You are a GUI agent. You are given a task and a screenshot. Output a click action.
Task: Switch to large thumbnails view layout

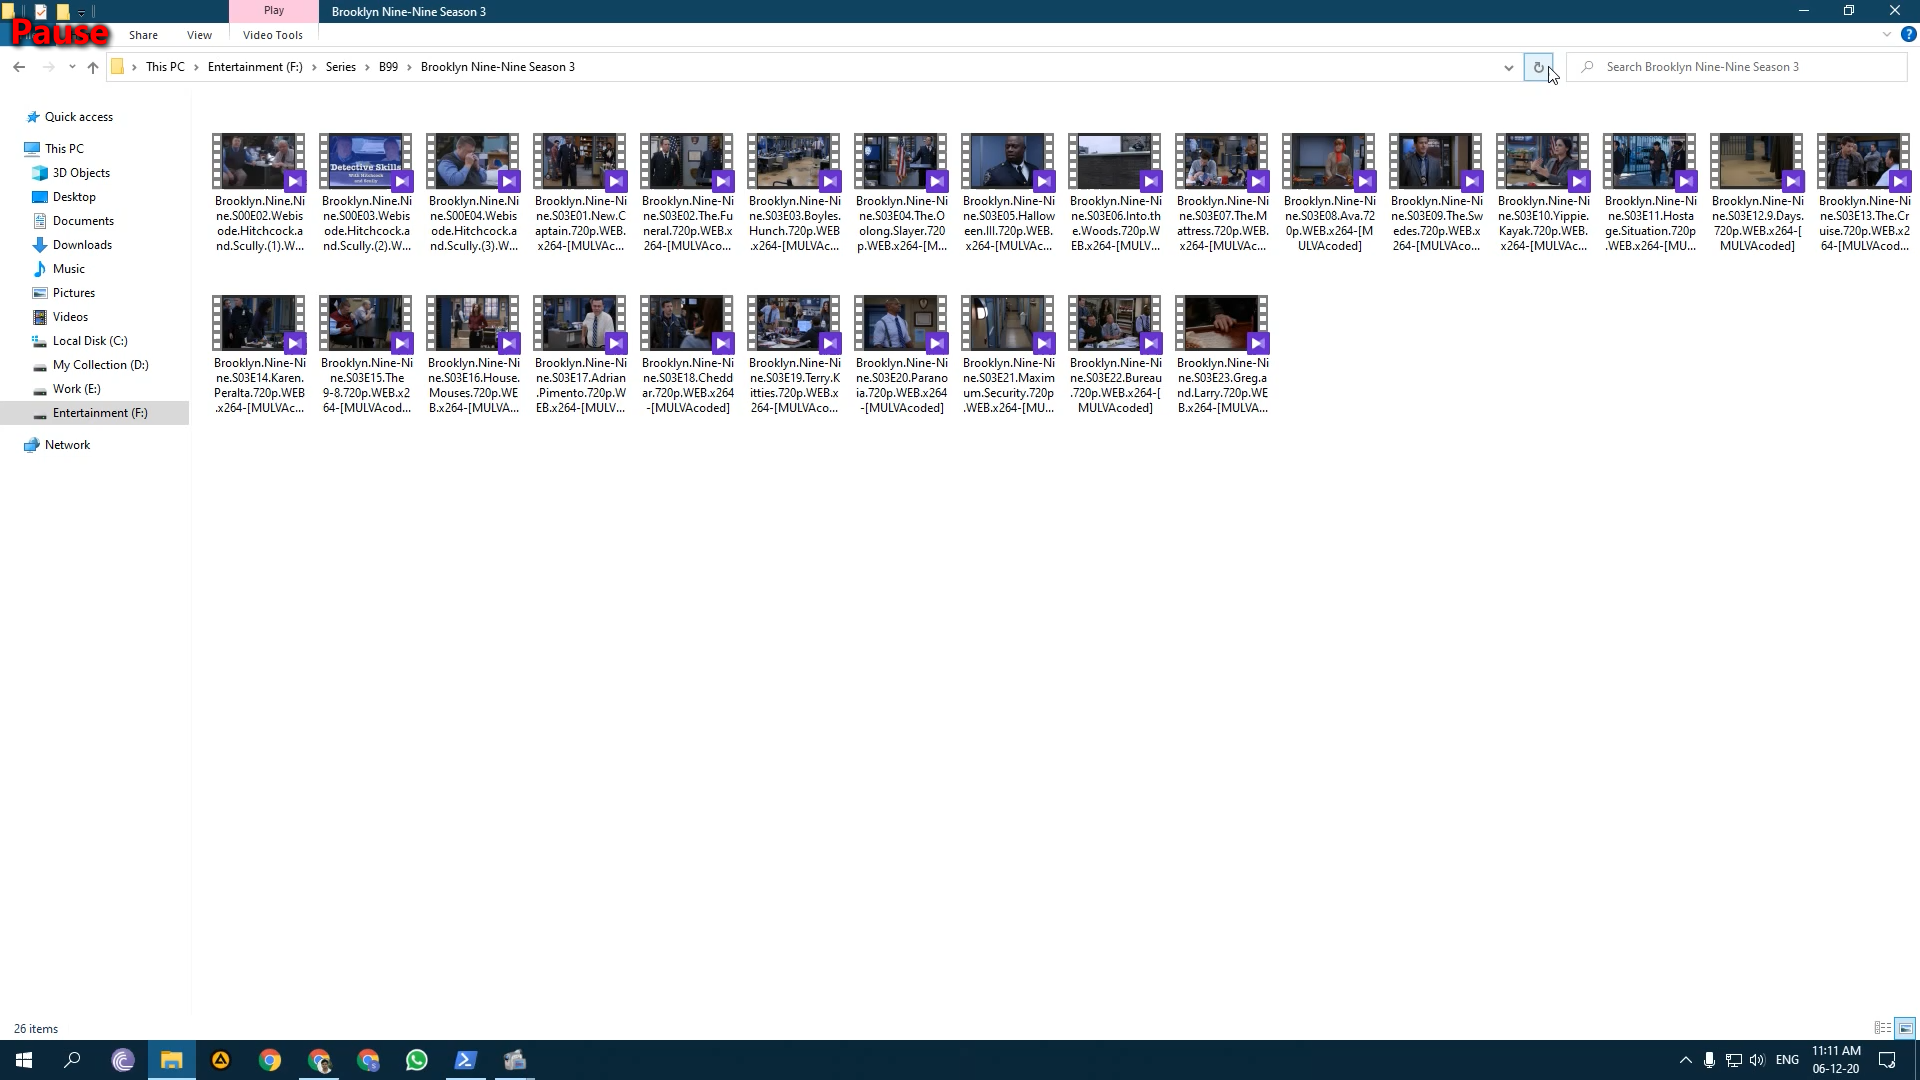pyautogui.click(x=1905, y=1028)
